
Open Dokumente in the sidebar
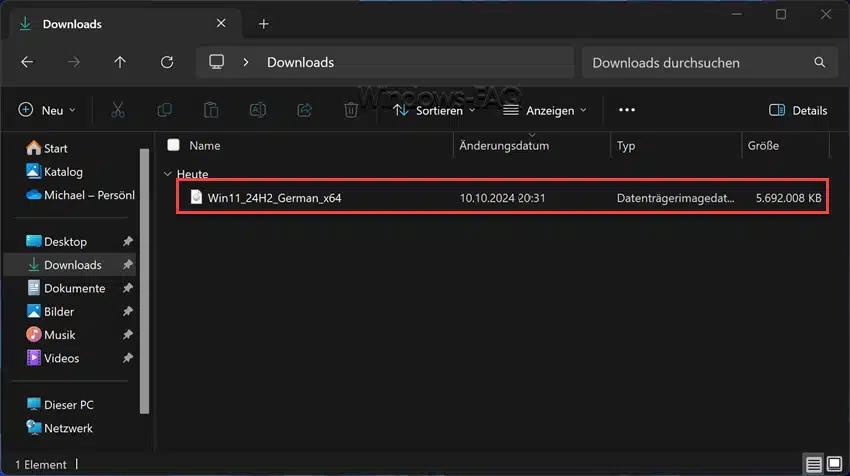click(x=66, y=288)
